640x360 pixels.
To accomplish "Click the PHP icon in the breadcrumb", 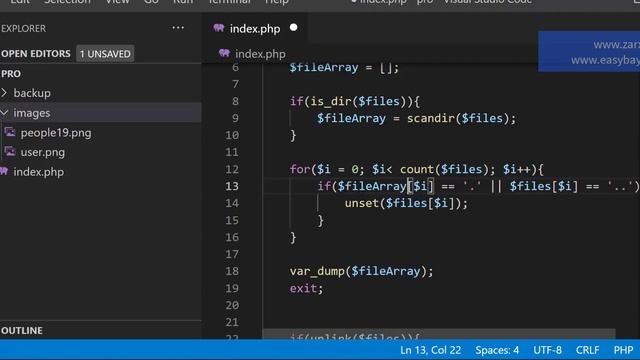I will [224, 53].
